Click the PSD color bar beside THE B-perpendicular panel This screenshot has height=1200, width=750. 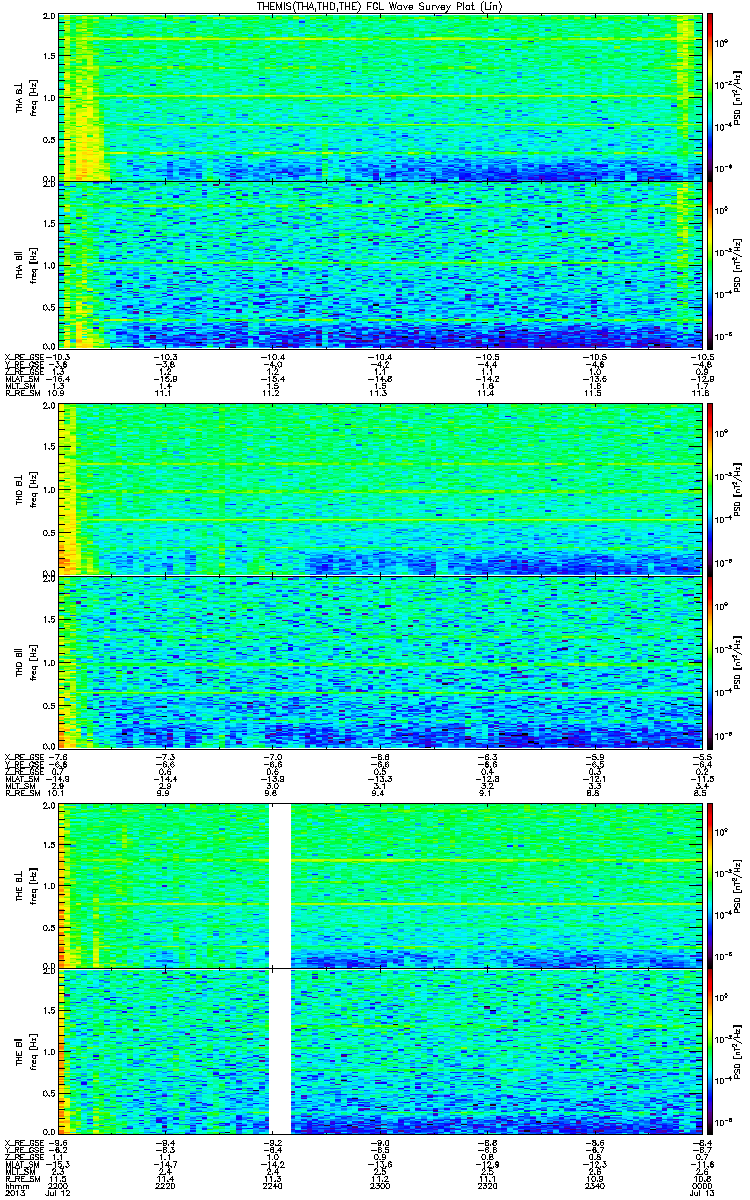(x=710, y=884)
